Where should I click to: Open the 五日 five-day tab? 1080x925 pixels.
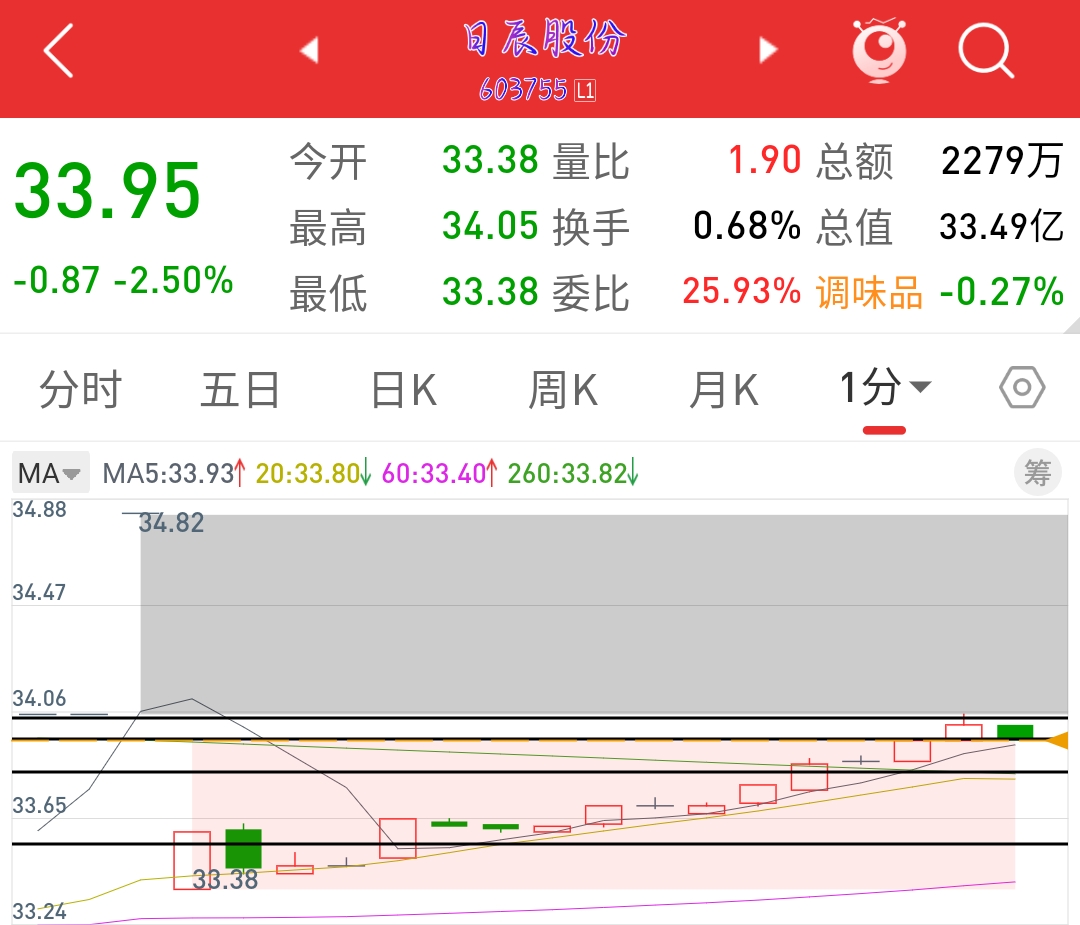pyautogui.click(x=240, y=389)
